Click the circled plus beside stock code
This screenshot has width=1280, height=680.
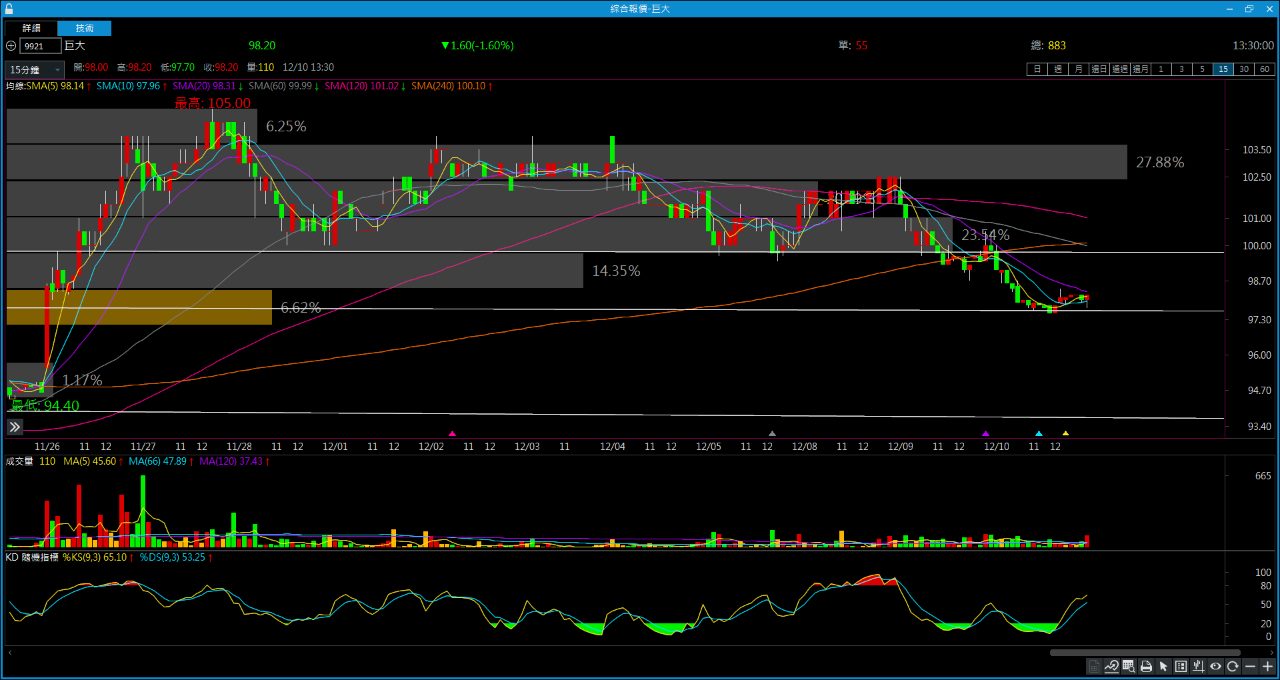pos(11,46)
